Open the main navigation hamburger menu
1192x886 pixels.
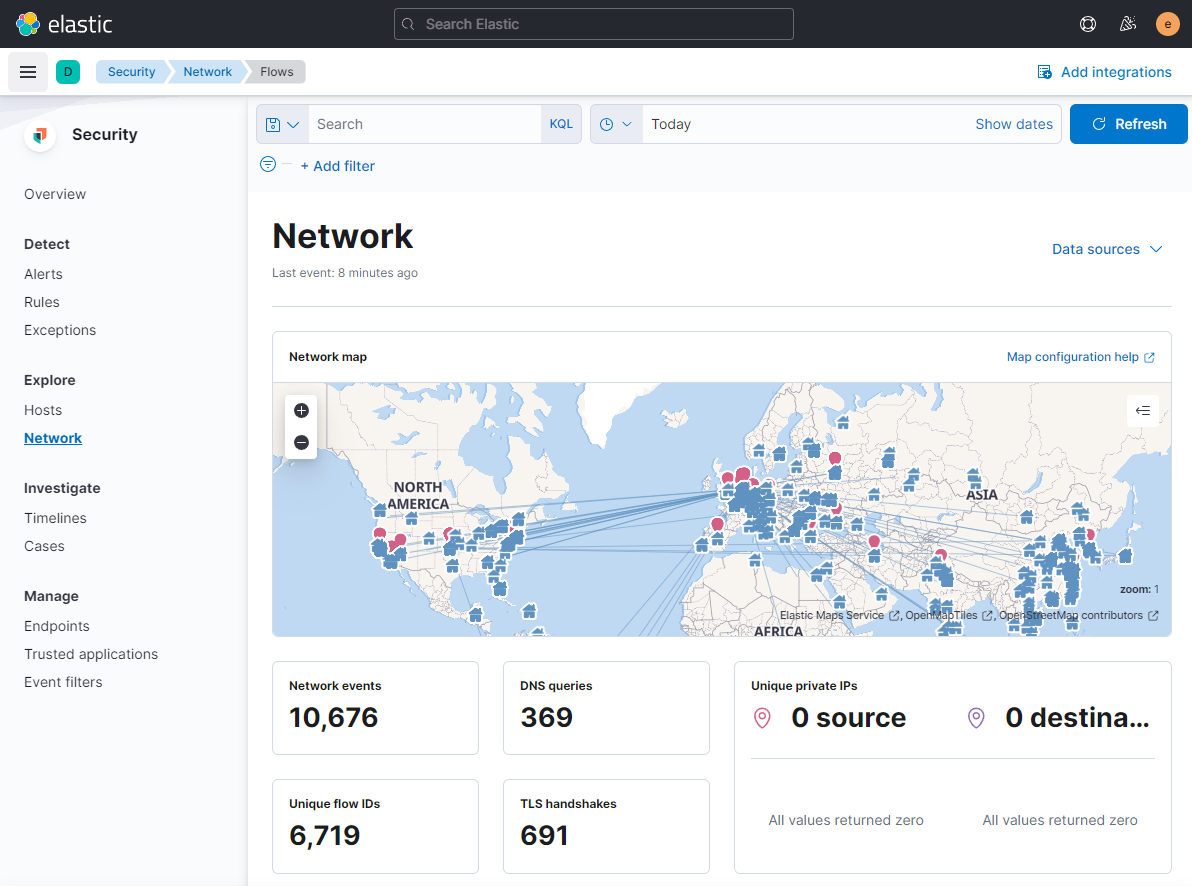(28, 71)
